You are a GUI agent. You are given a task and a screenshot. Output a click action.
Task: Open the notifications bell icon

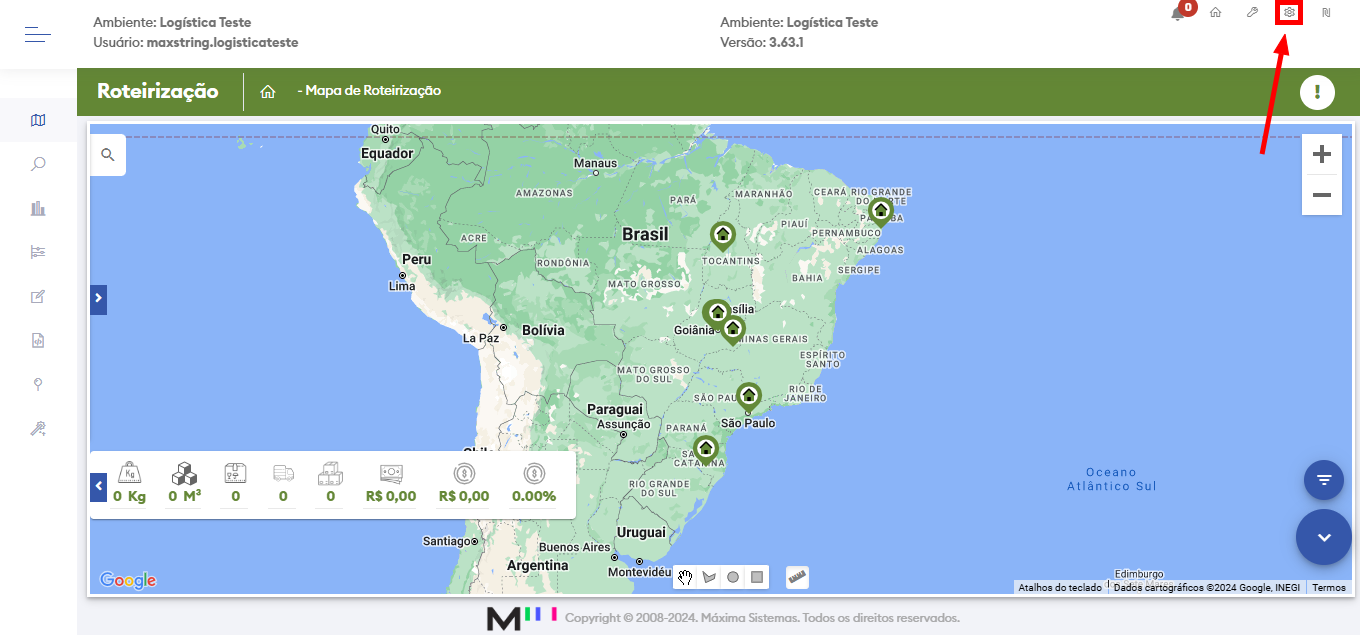(1176, 14)
